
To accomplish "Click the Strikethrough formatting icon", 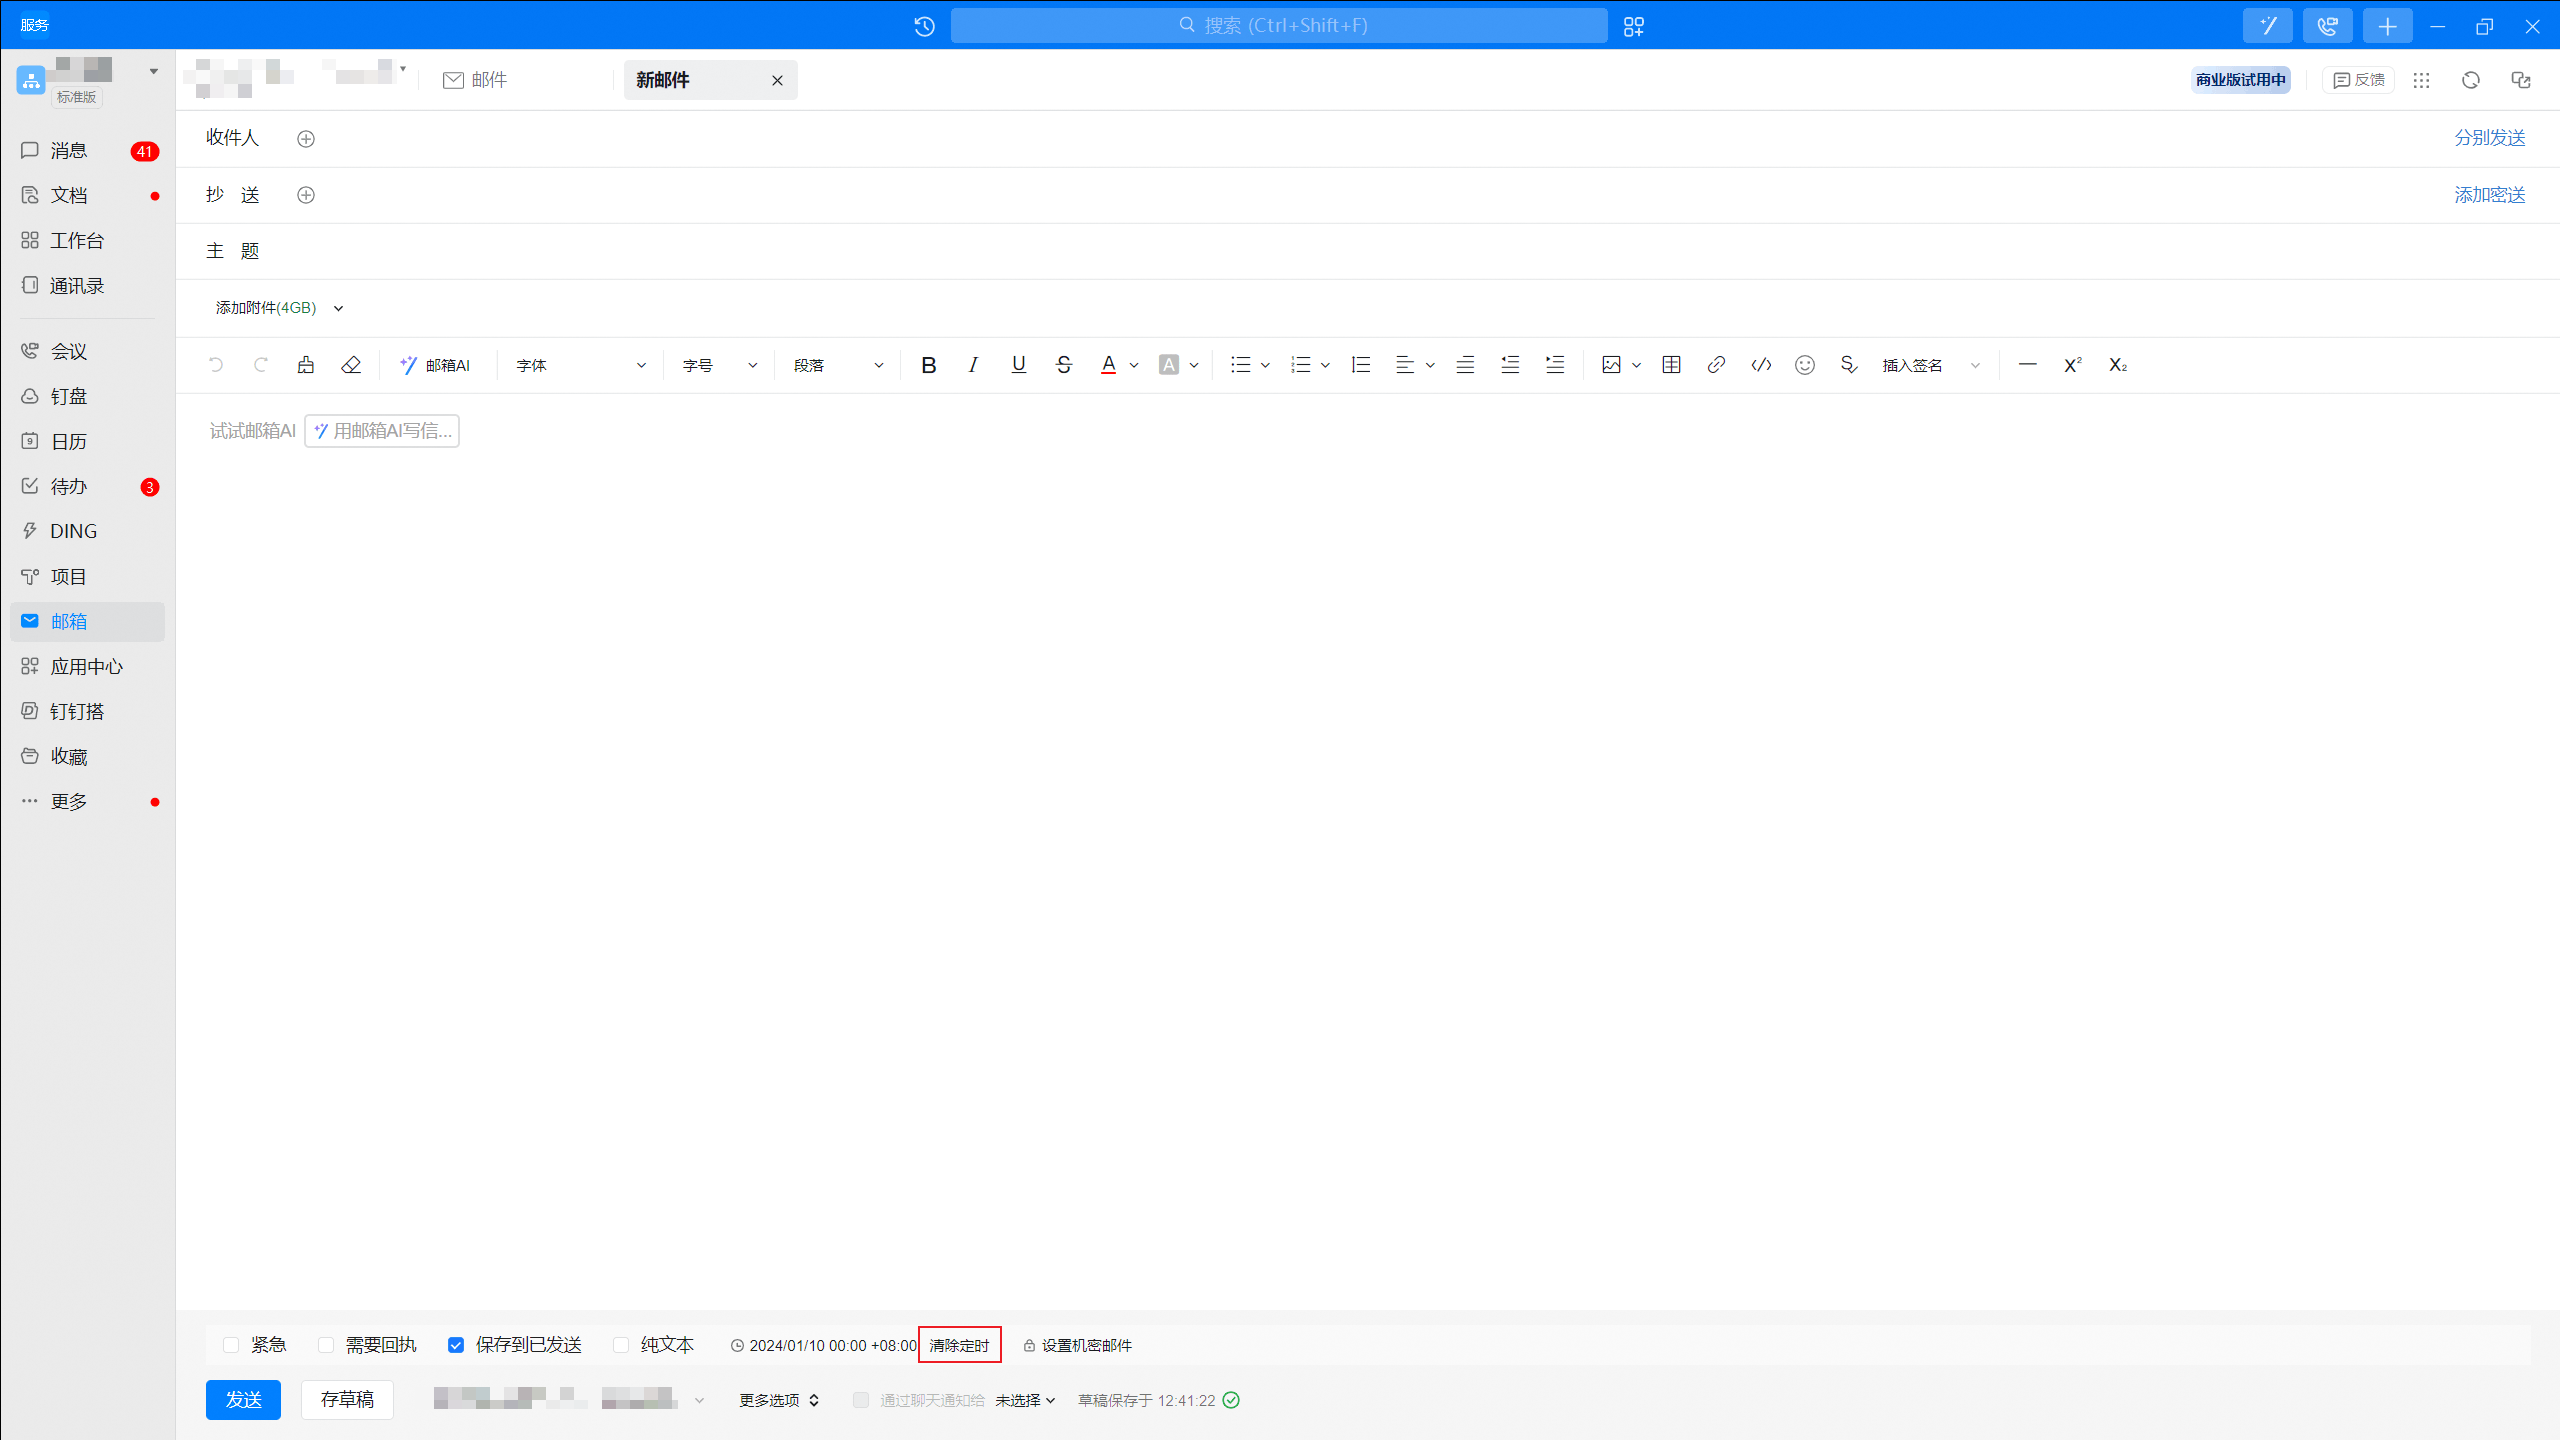I will click(x=1064, y=364).
